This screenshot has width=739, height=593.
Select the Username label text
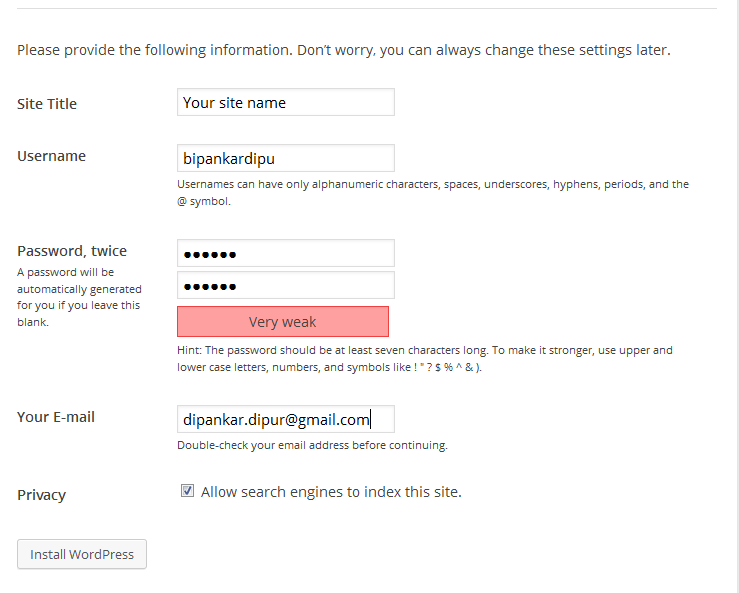point(52,156)
